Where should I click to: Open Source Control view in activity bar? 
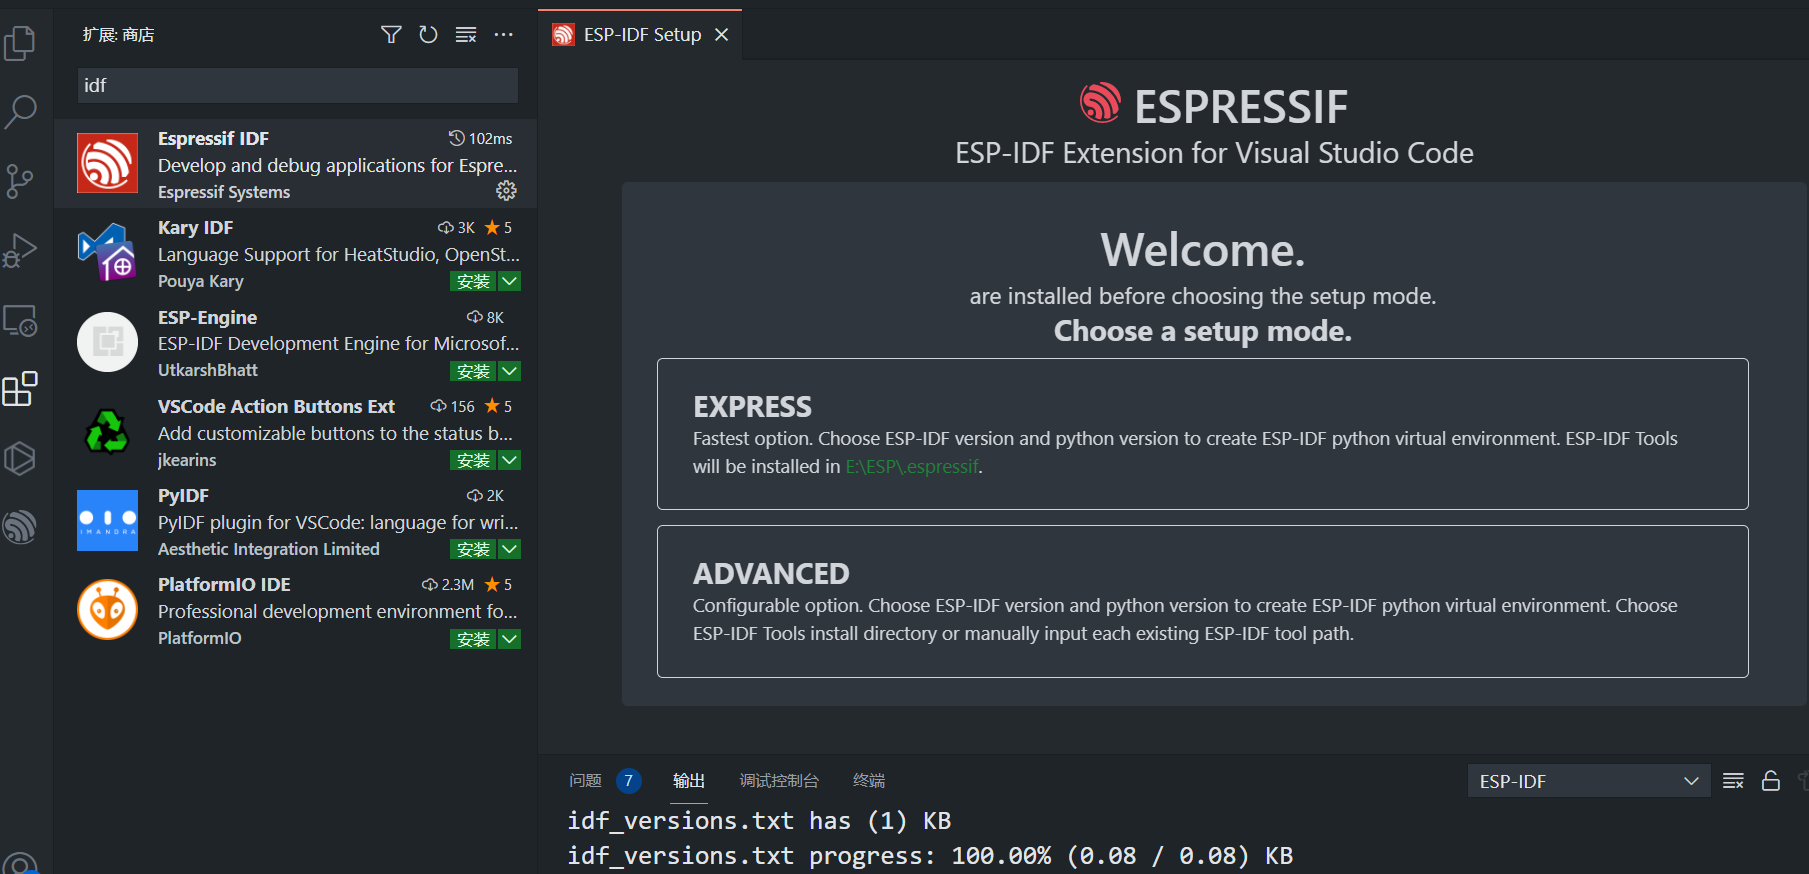(x=20, y=181)
